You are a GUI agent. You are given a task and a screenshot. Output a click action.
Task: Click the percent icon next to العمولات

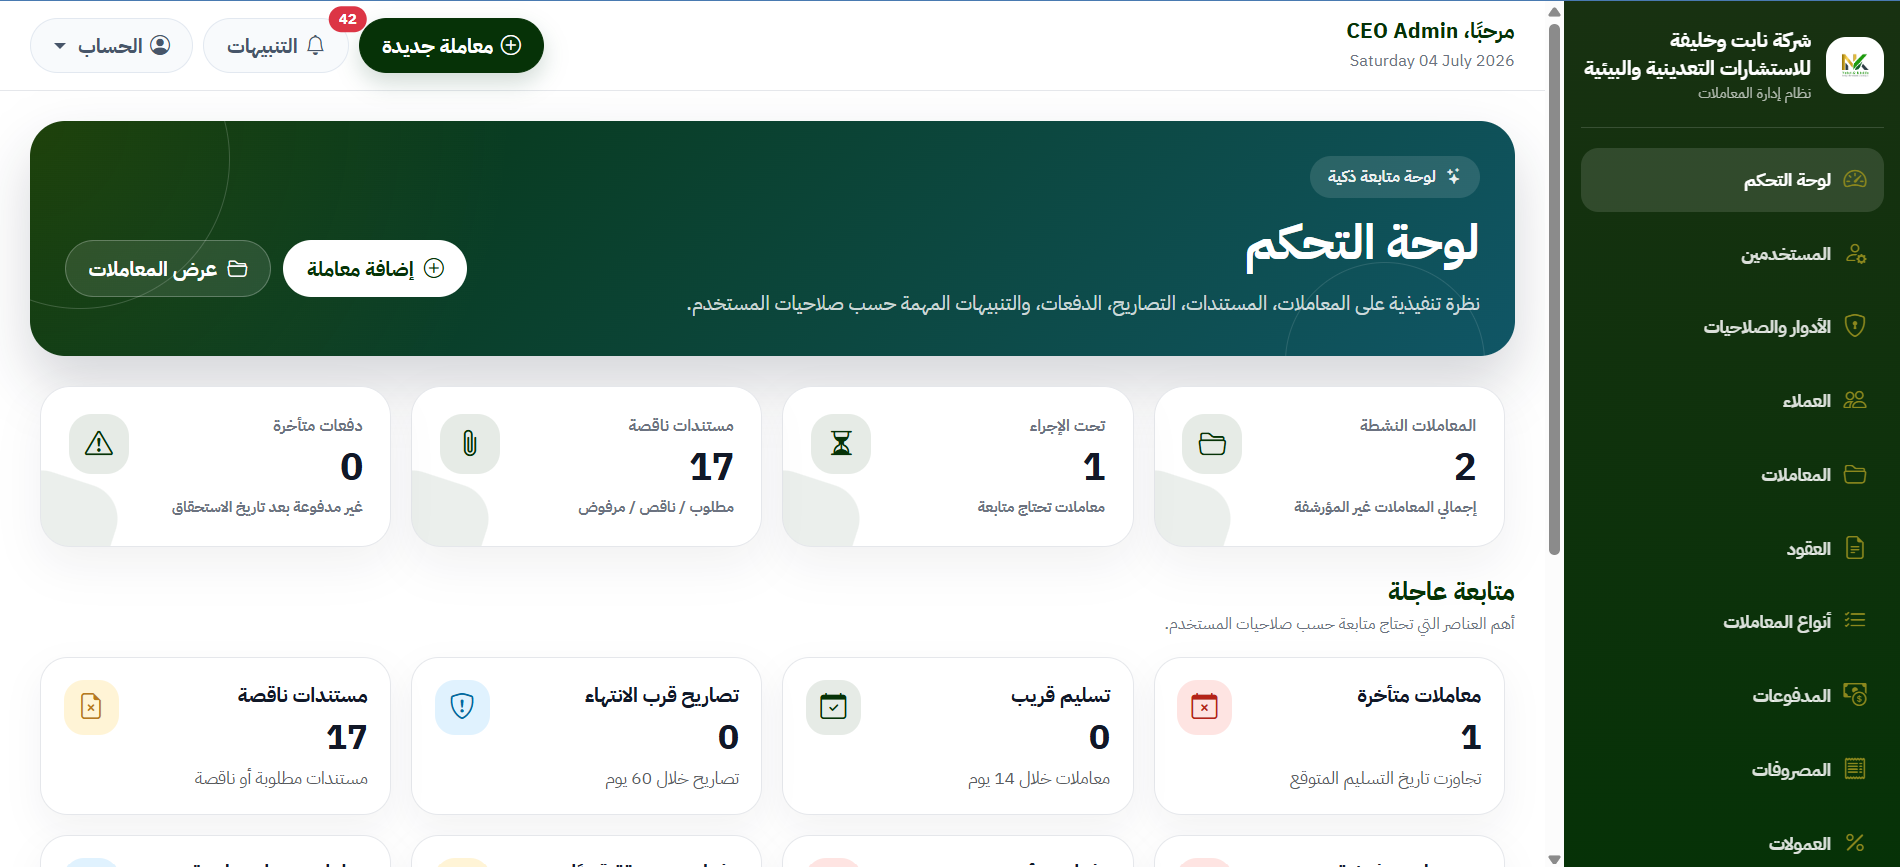click(x=1855, y=843)
